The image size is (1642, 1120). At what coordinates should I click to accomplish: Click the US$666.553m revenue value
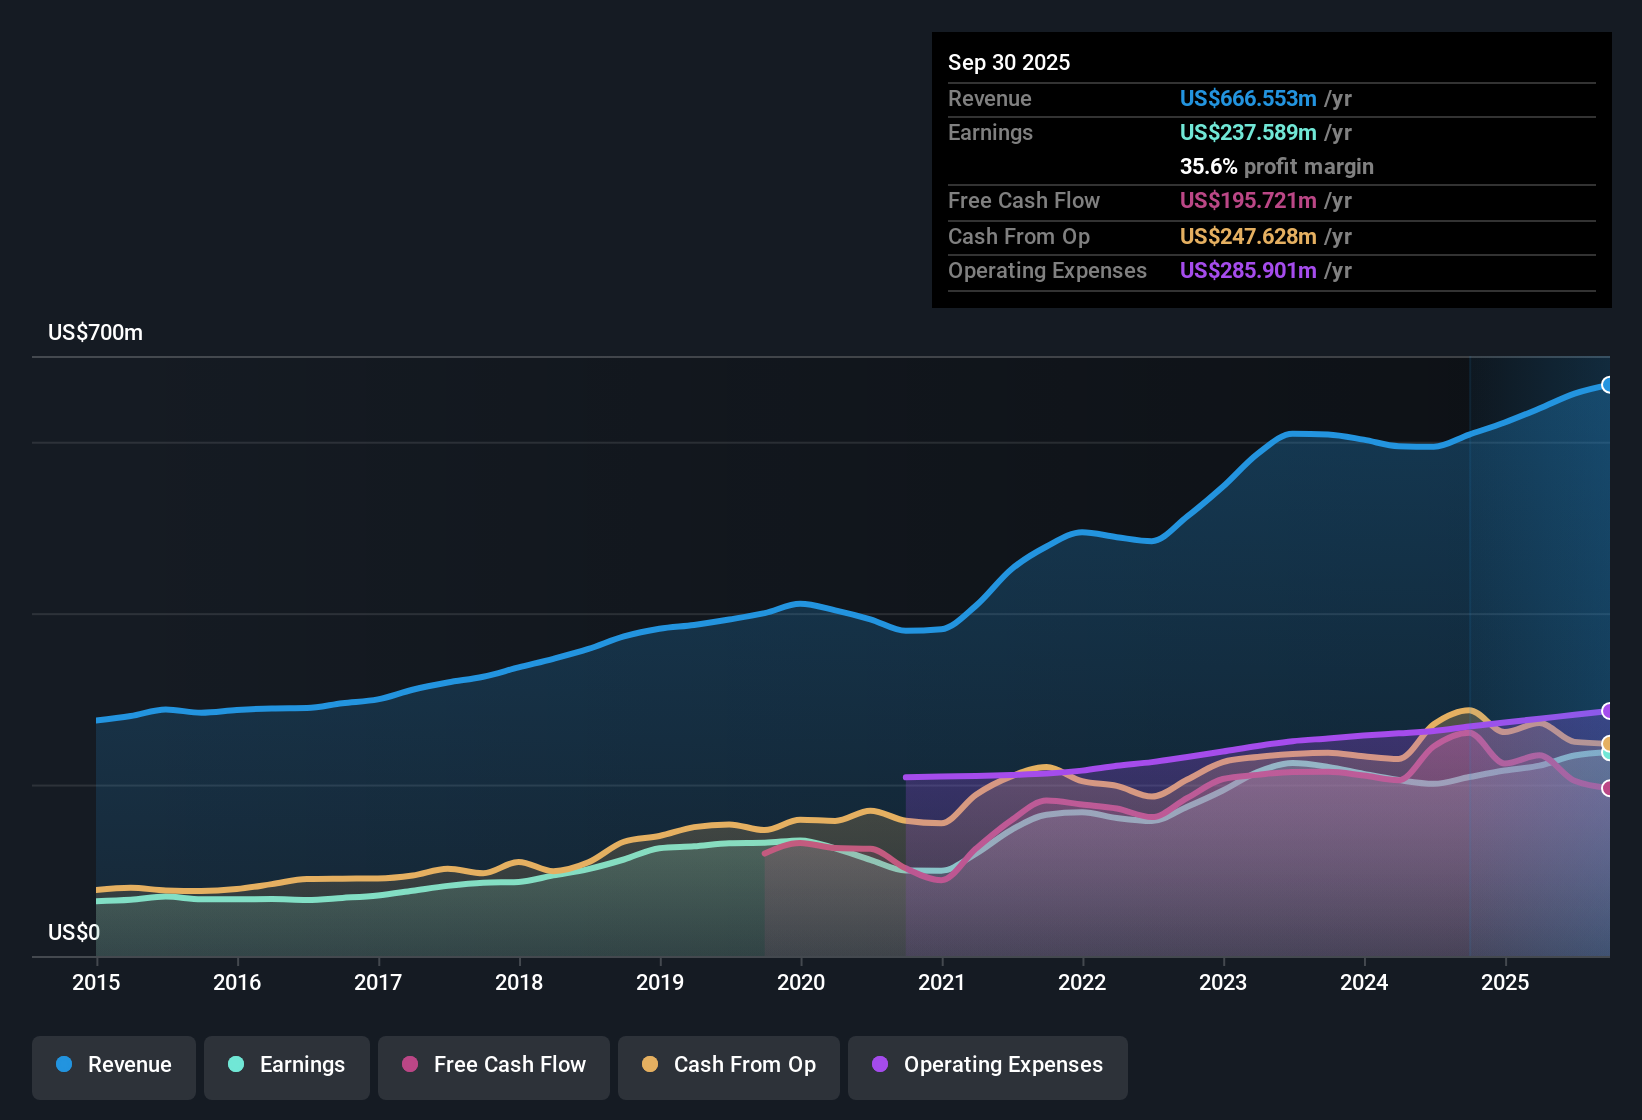click(x=1248, y=99)
